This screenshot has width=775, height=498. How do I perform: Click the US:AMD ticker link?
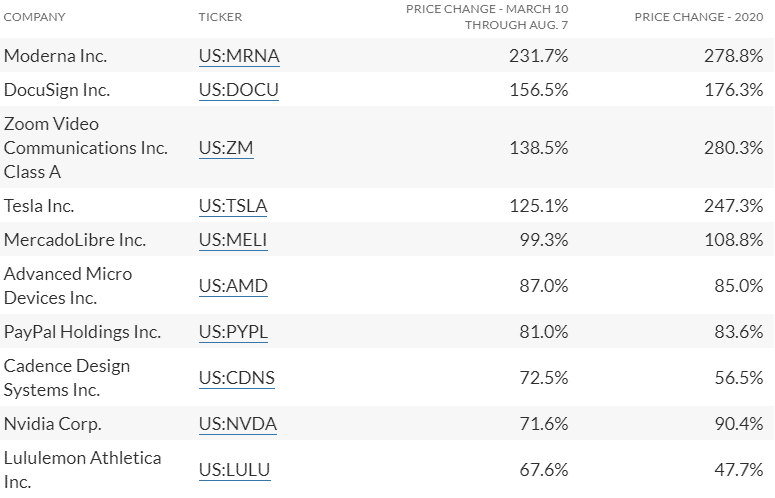[x=233, y=286]
